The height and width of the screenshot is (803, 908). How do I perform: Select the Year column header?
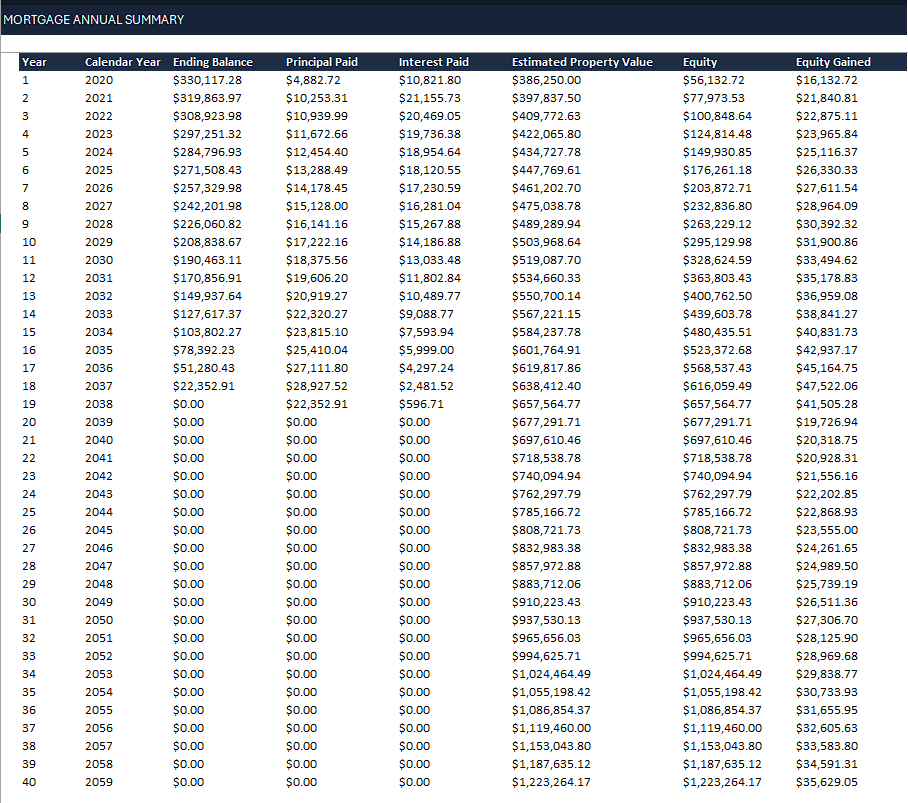pos(34,62)
